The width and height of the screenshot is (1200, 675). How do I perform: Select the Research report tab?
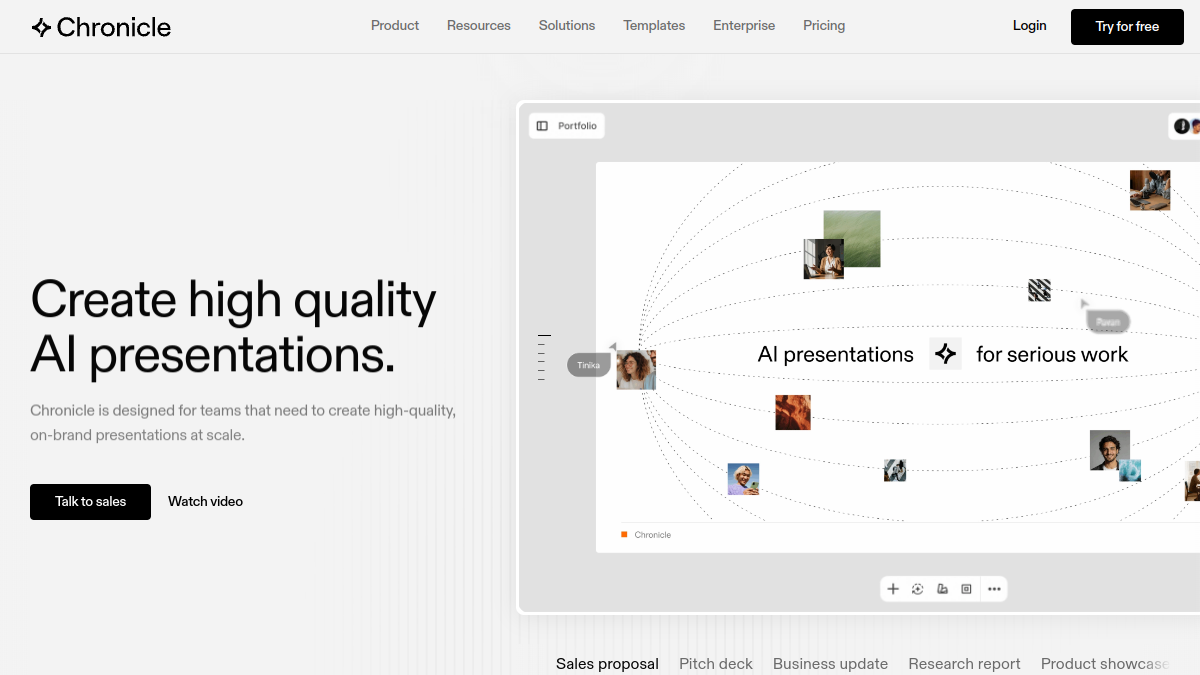tap(964, 664)
